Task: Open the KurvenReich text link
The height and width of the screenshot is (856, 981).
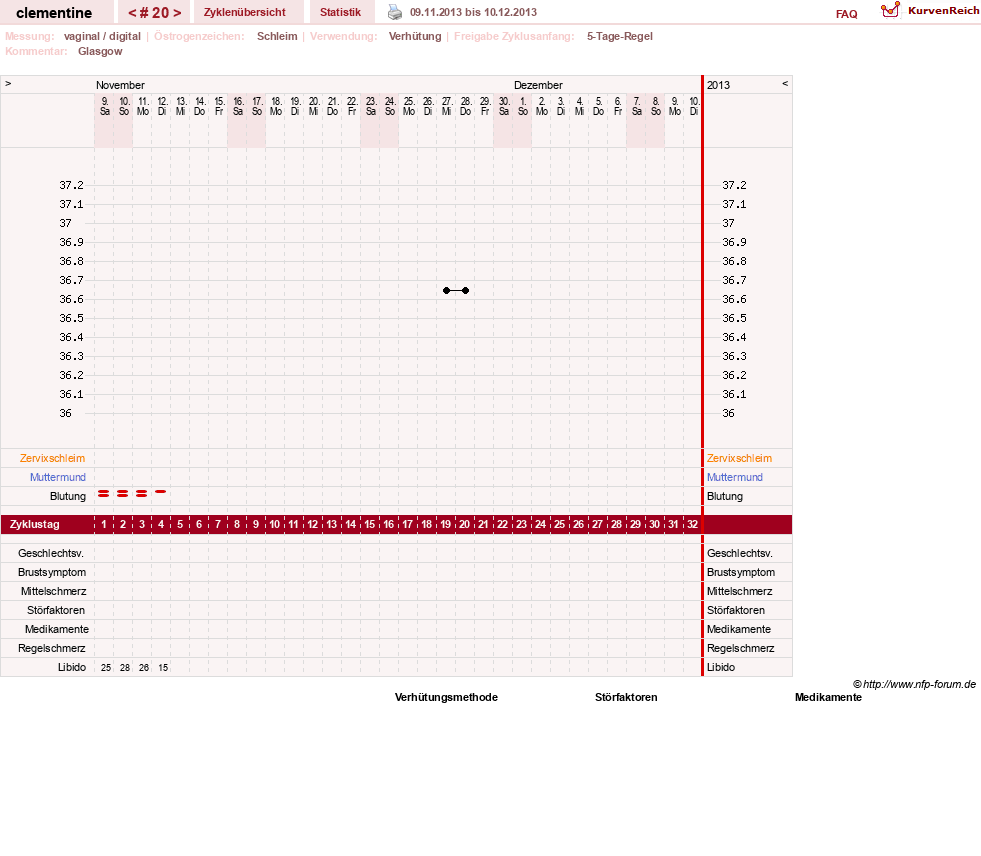Action: pos(943,11)
